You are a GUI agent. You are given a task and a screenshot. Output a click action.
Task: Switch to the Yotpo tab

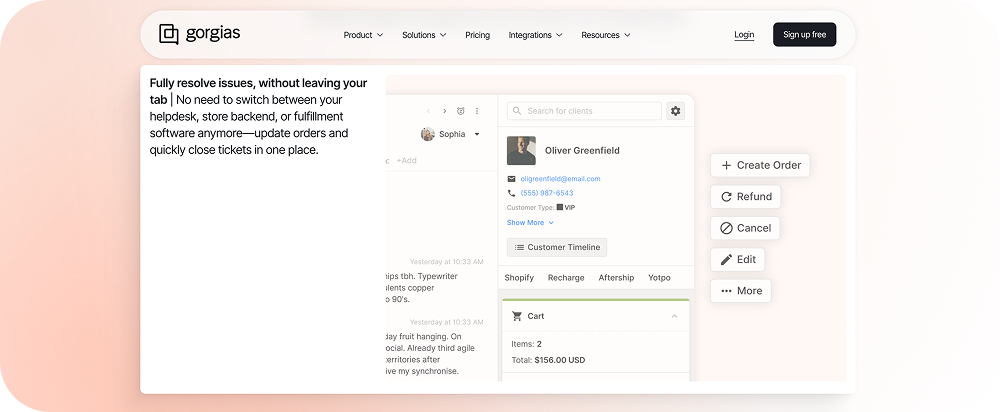[659, 278]
